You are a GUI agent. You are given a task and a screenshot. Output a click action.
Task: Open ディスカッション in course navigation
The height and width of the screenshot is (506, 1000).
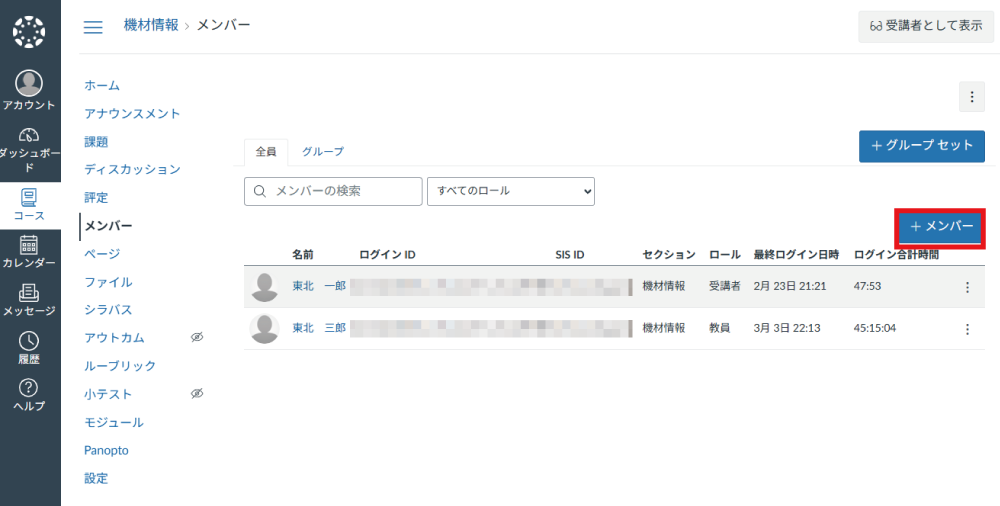coord(132,169)
